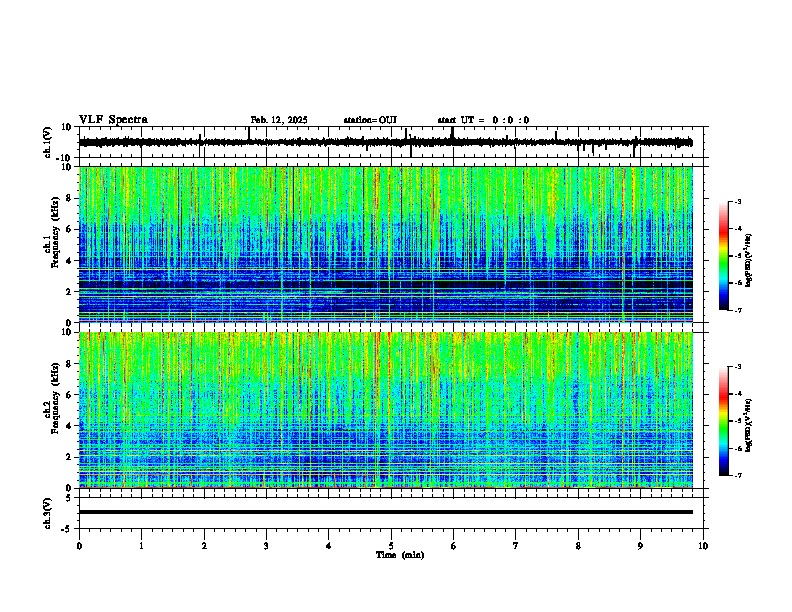This screenshot has width=792, height=612.
Task: Click the 'station=OUJ' label
Action: pyautogui.click(x=370, y=120)
